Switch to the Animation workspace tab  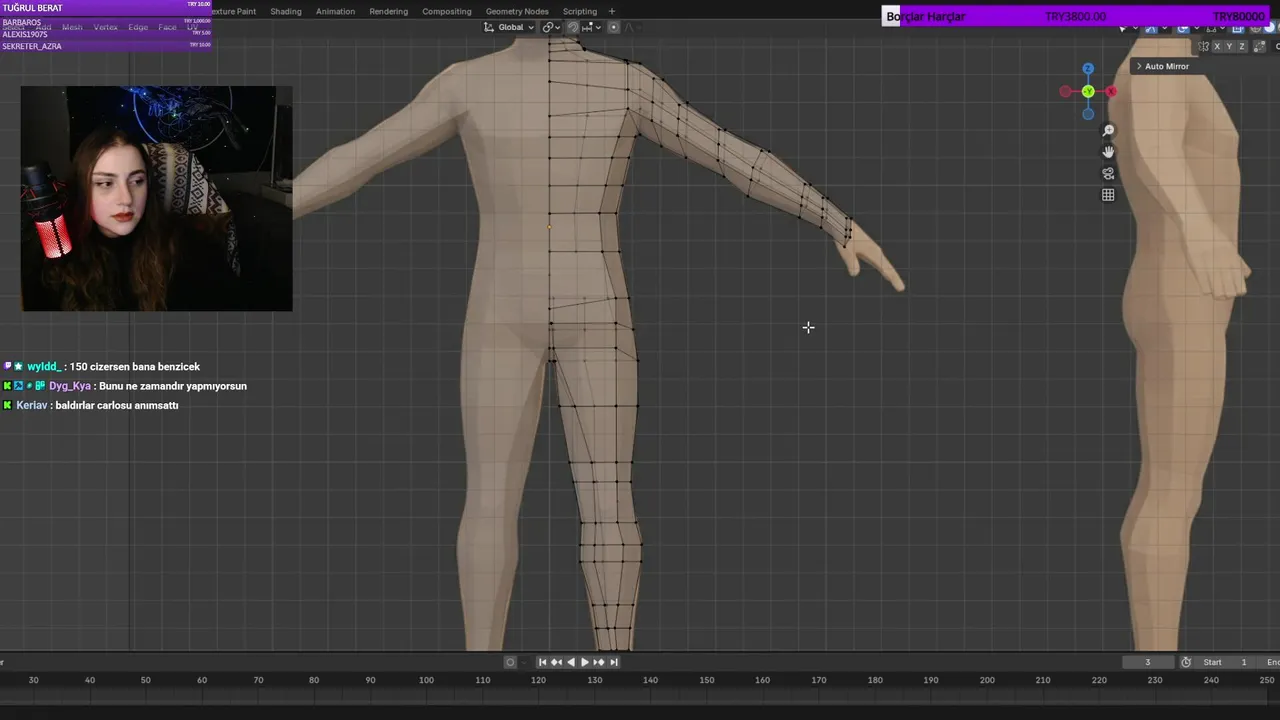point(335,11)
